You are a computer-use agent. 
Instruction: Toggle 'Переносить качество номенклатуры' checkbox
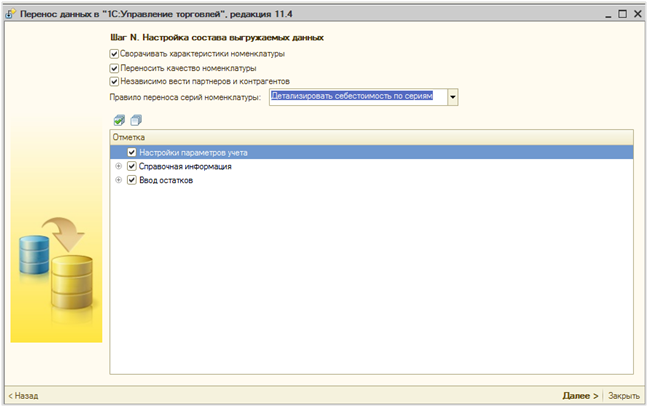point(114,68)
